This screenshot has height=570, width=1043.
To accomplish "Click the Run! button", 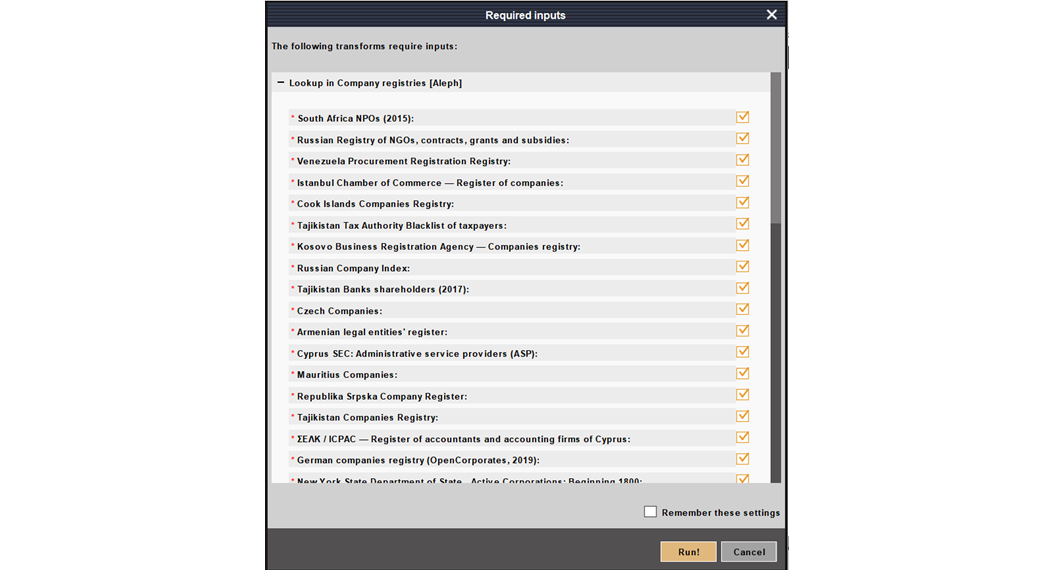I will [x=688, y=551].
